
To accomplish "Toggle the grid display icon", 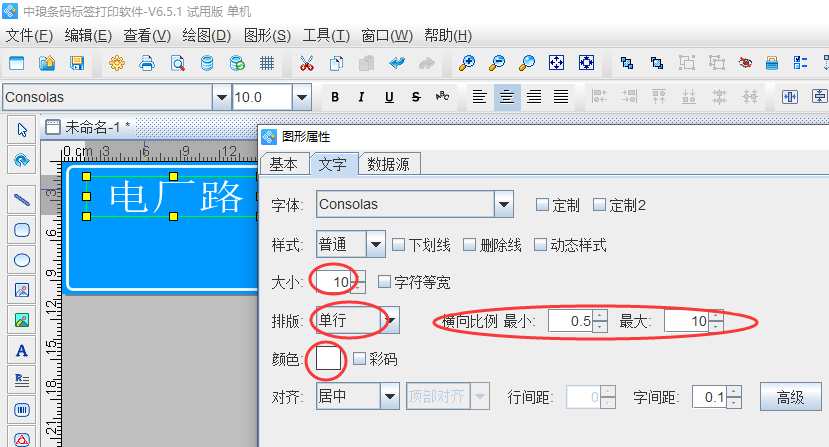I will coord(267,63).
